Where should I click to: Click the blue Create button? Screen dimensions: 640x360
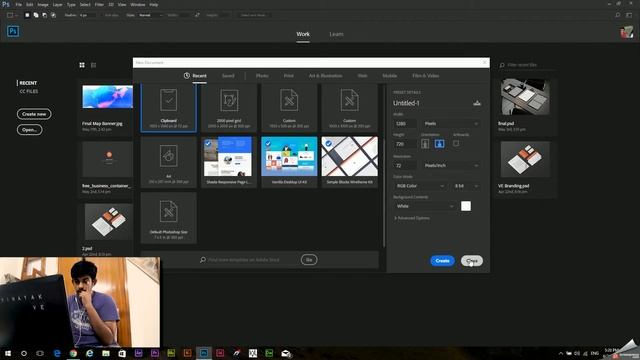click(442, 260)
